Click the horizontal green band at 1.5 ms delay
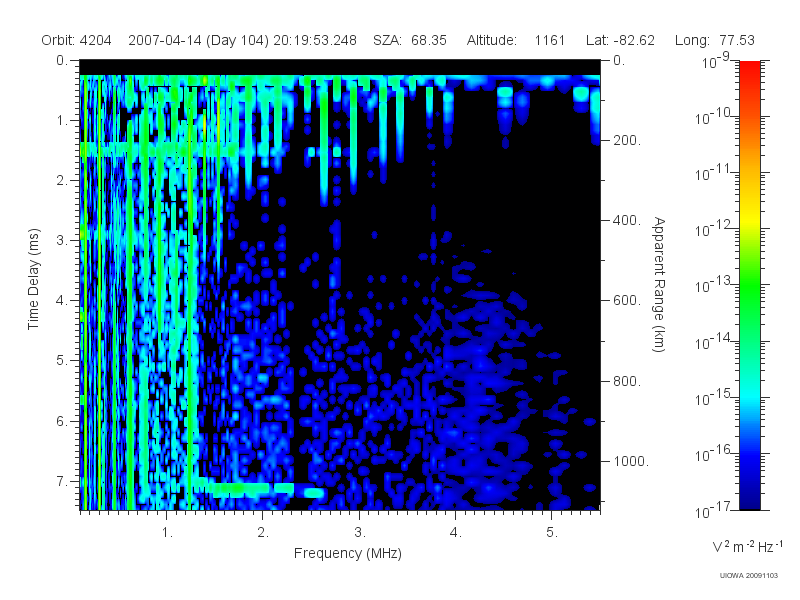800x600 pixels. (158, 149)
